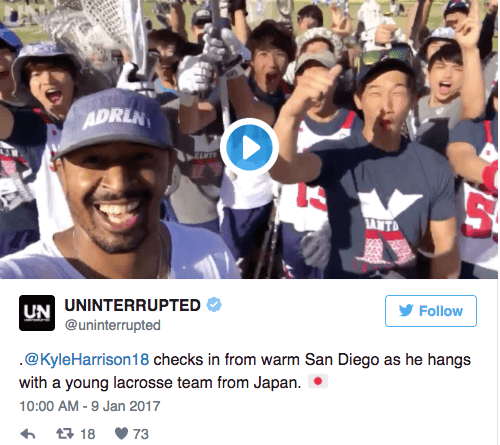Click the blue verified badge
This screenshot has width=500, height=445.
214,305
